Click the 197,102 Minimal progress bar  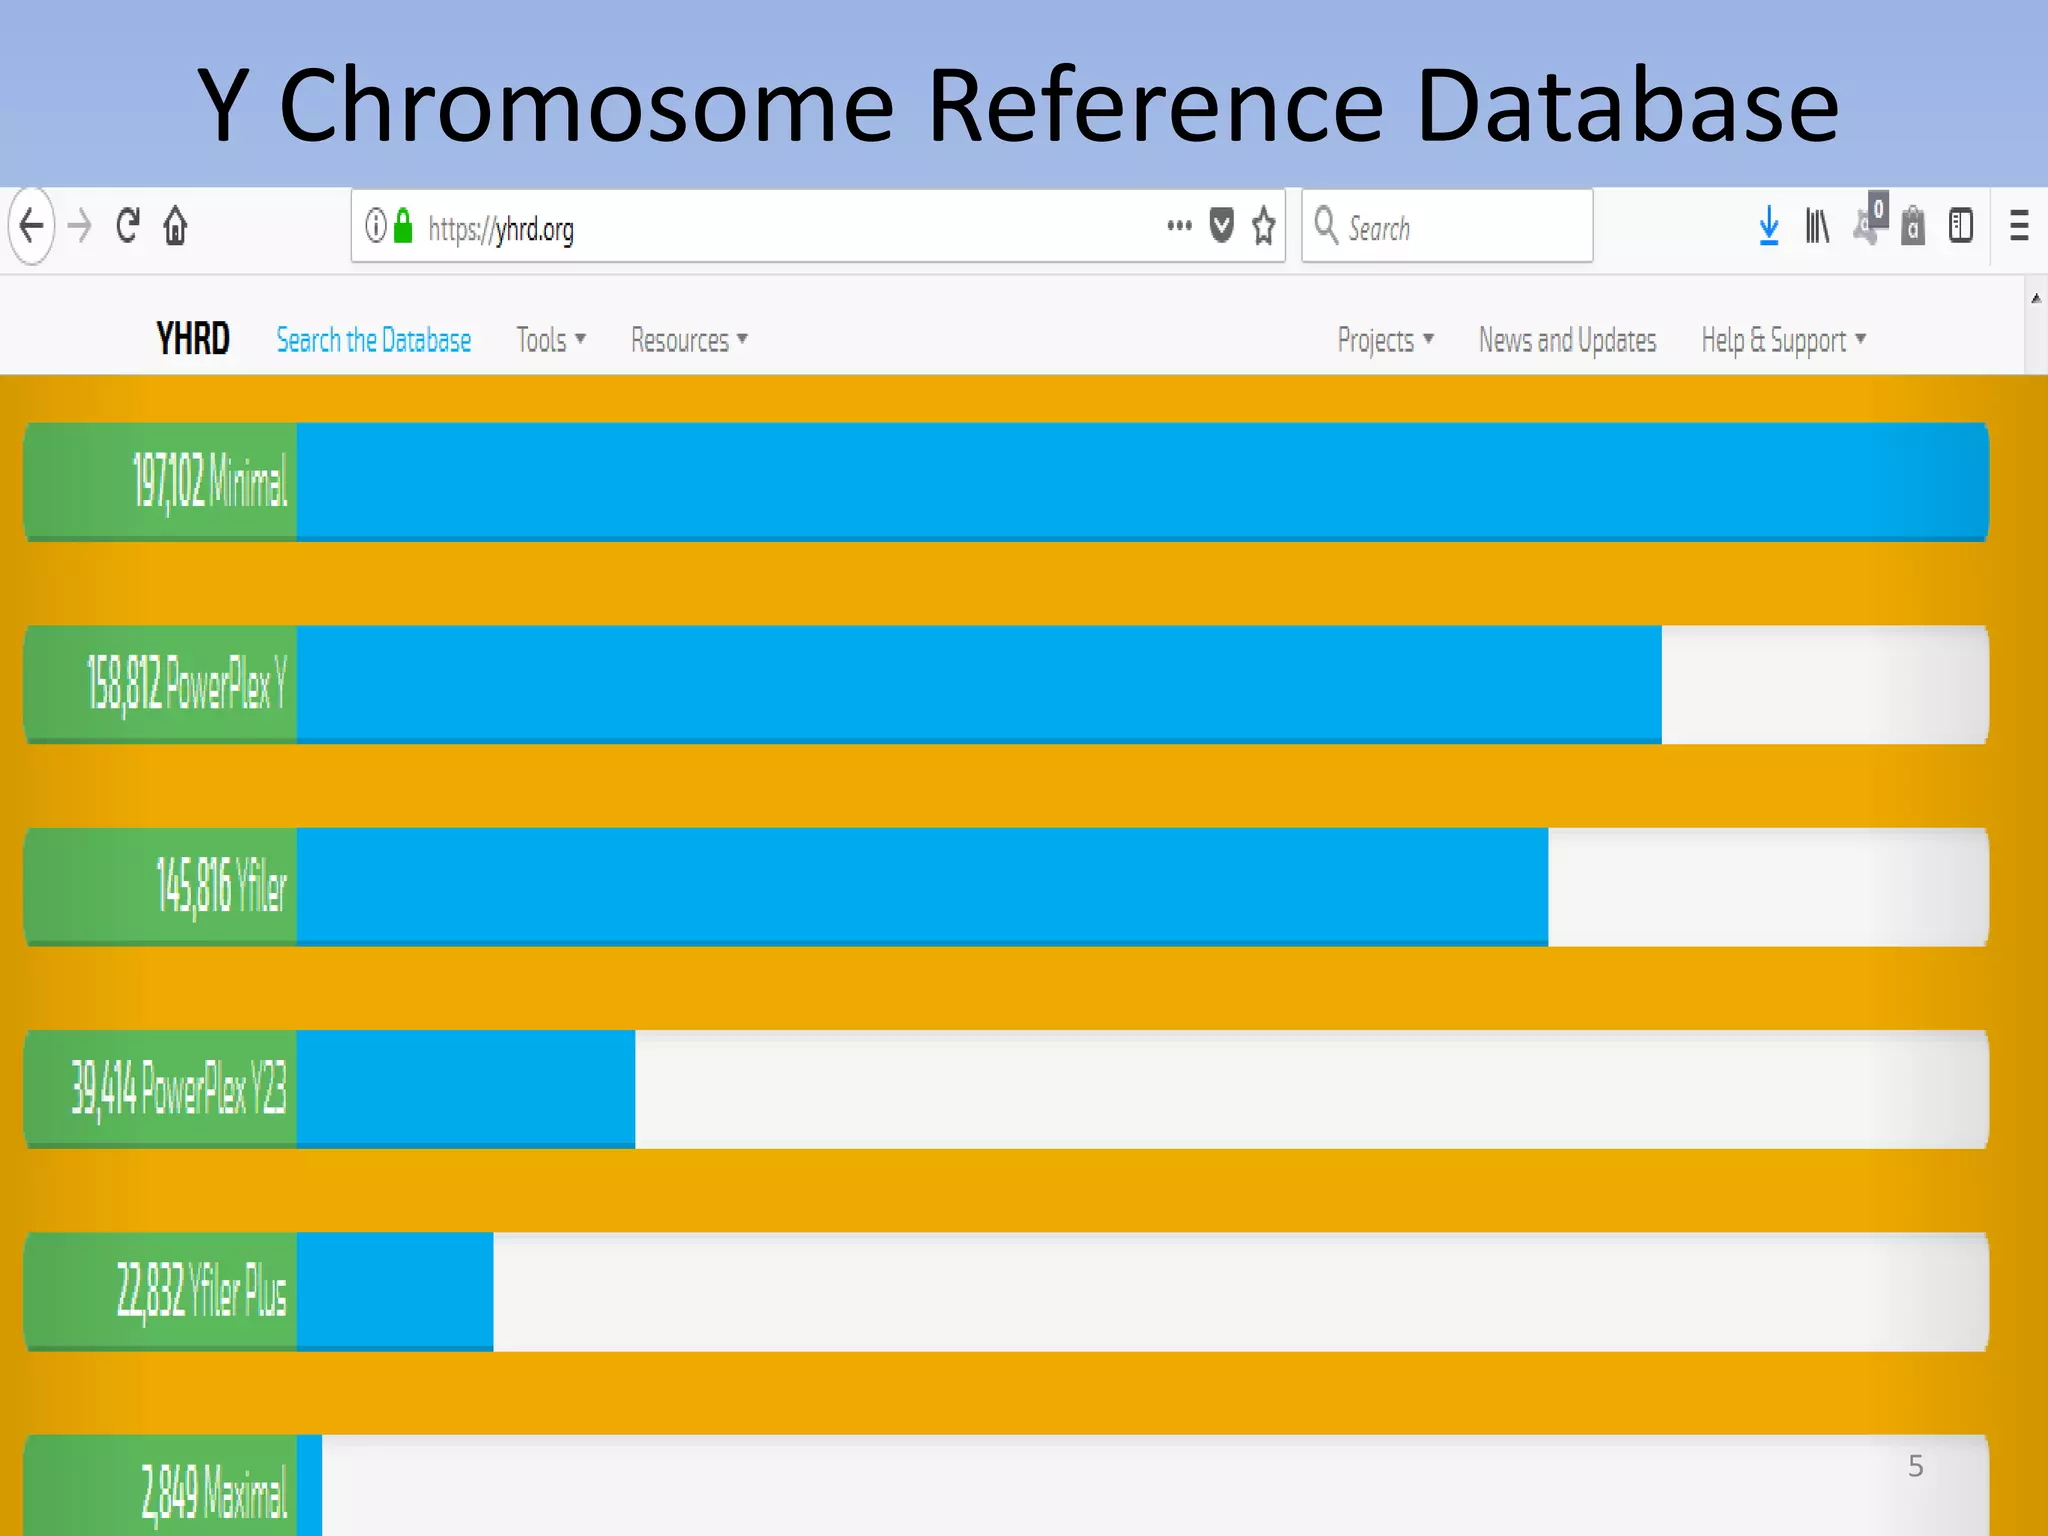click(x=1005, y=481)
